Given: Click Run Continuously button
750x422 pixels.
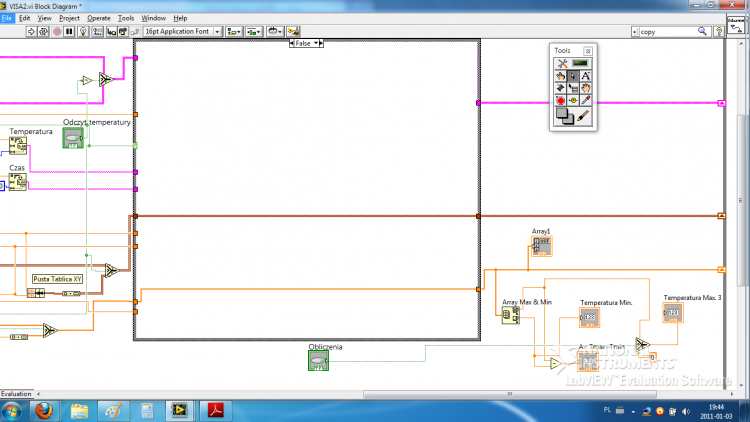Looking at the screenshot, I should click(44, 32).
